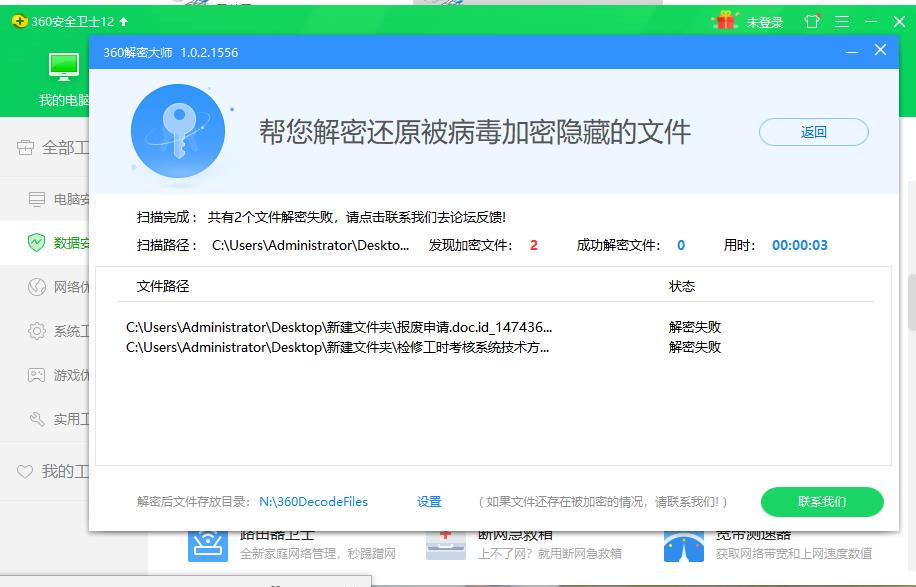Click the 返回 button
The image size is (916, 587).
pos(813,132)
